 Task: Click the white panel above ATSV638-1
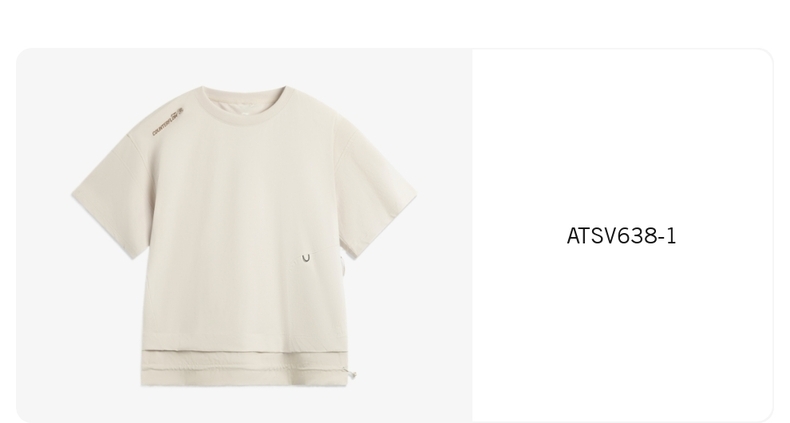tap(622, 136)
